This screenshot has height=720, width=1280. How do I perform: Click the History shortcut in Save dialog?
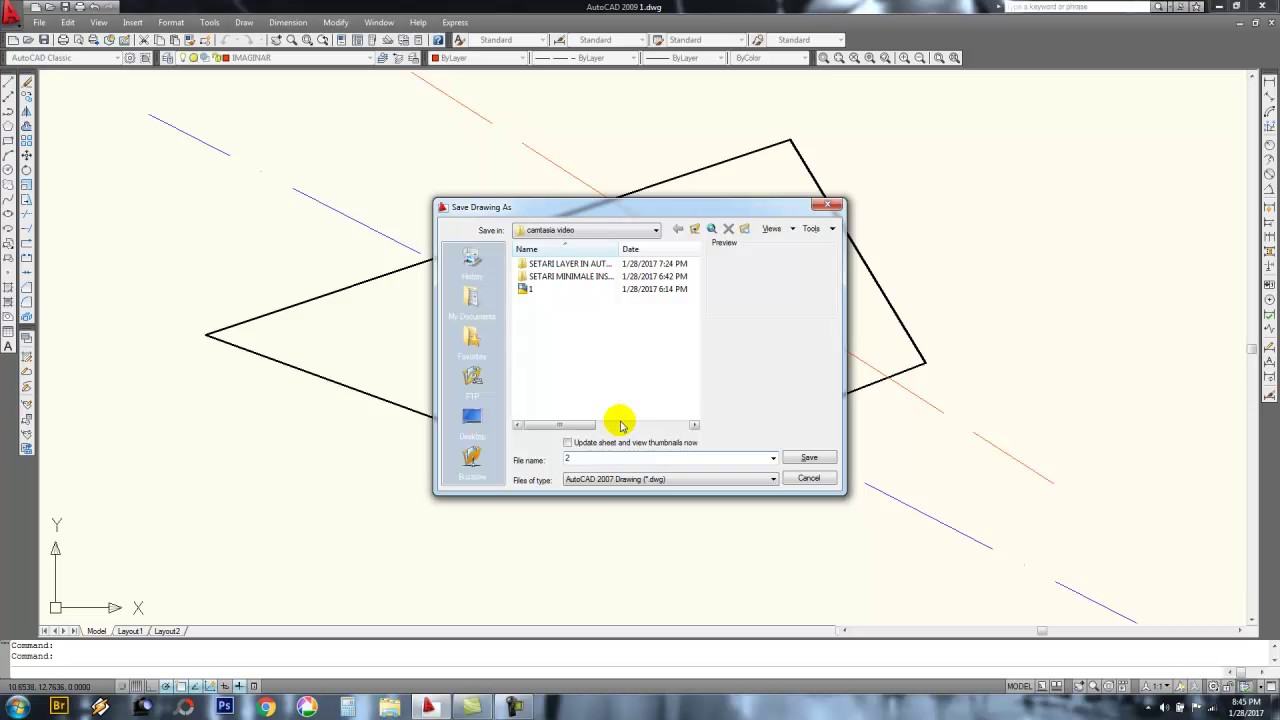[472, 265]
